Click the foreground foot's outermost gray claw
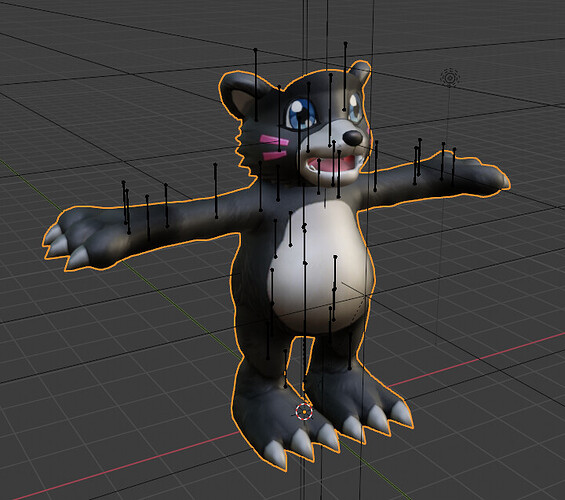This screenshot has width=565, height=500. tap(276, 455)
